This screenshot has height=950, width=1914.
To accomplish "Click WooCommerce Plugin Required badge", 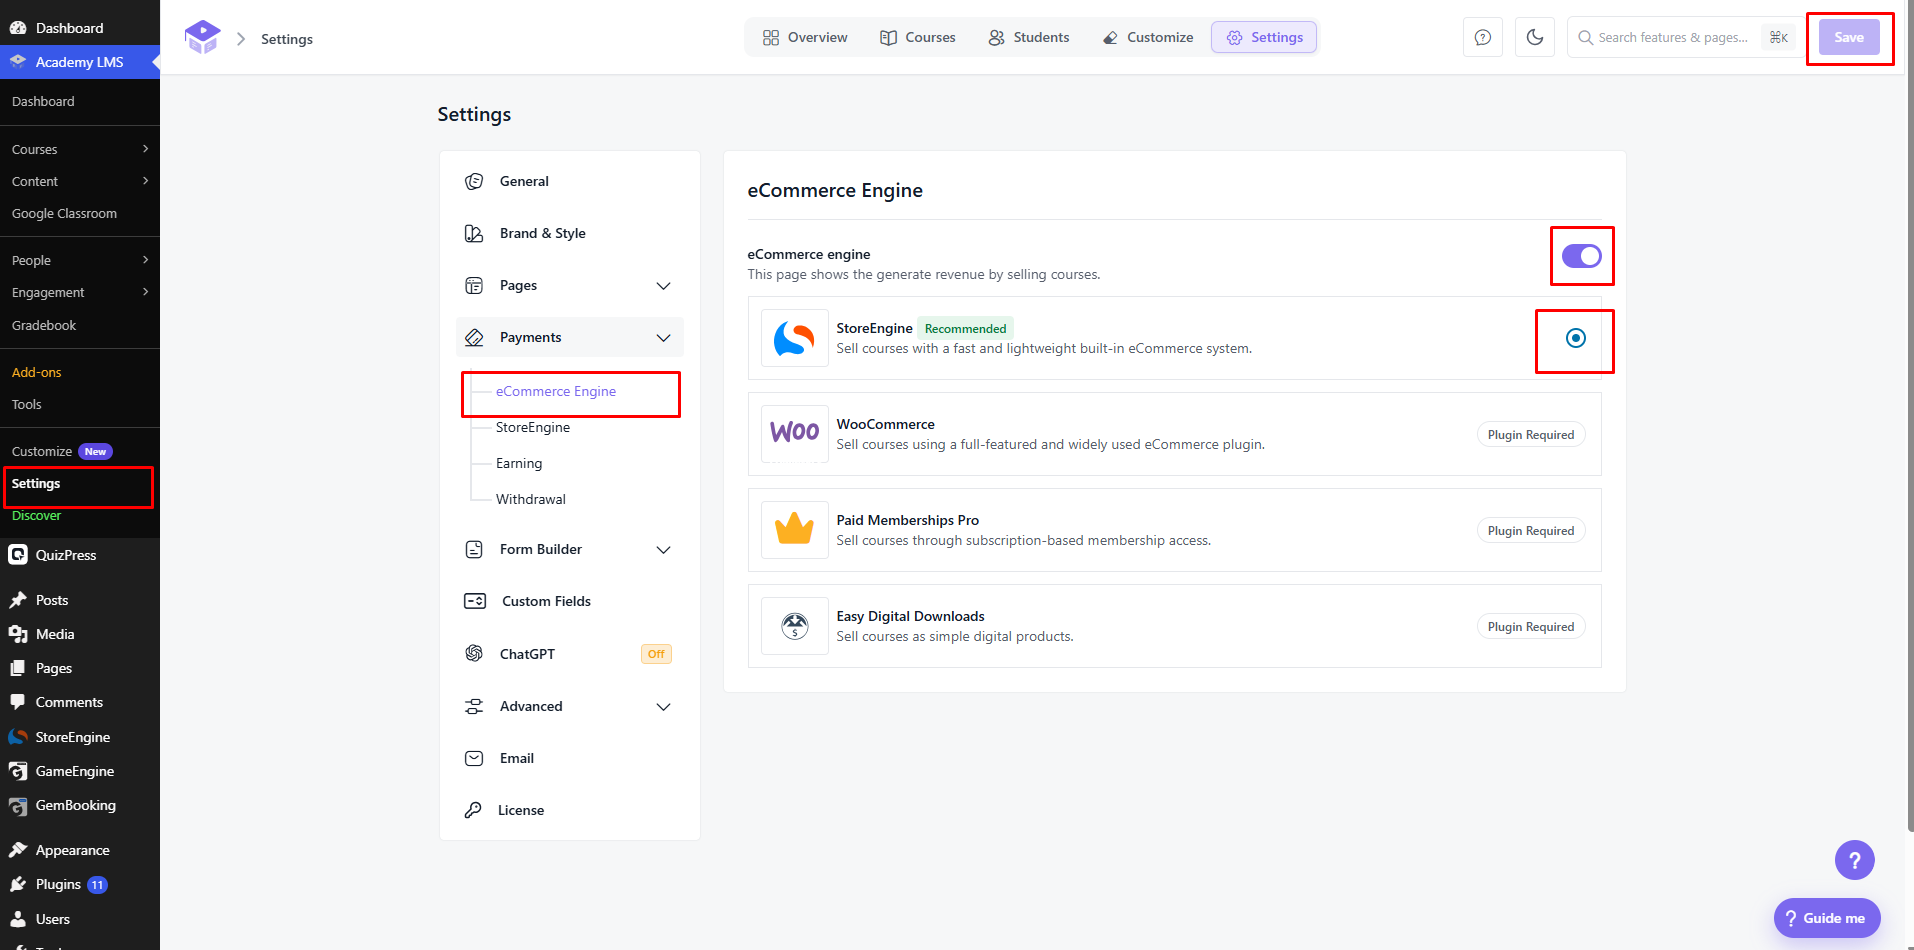I will point(1531,434).
